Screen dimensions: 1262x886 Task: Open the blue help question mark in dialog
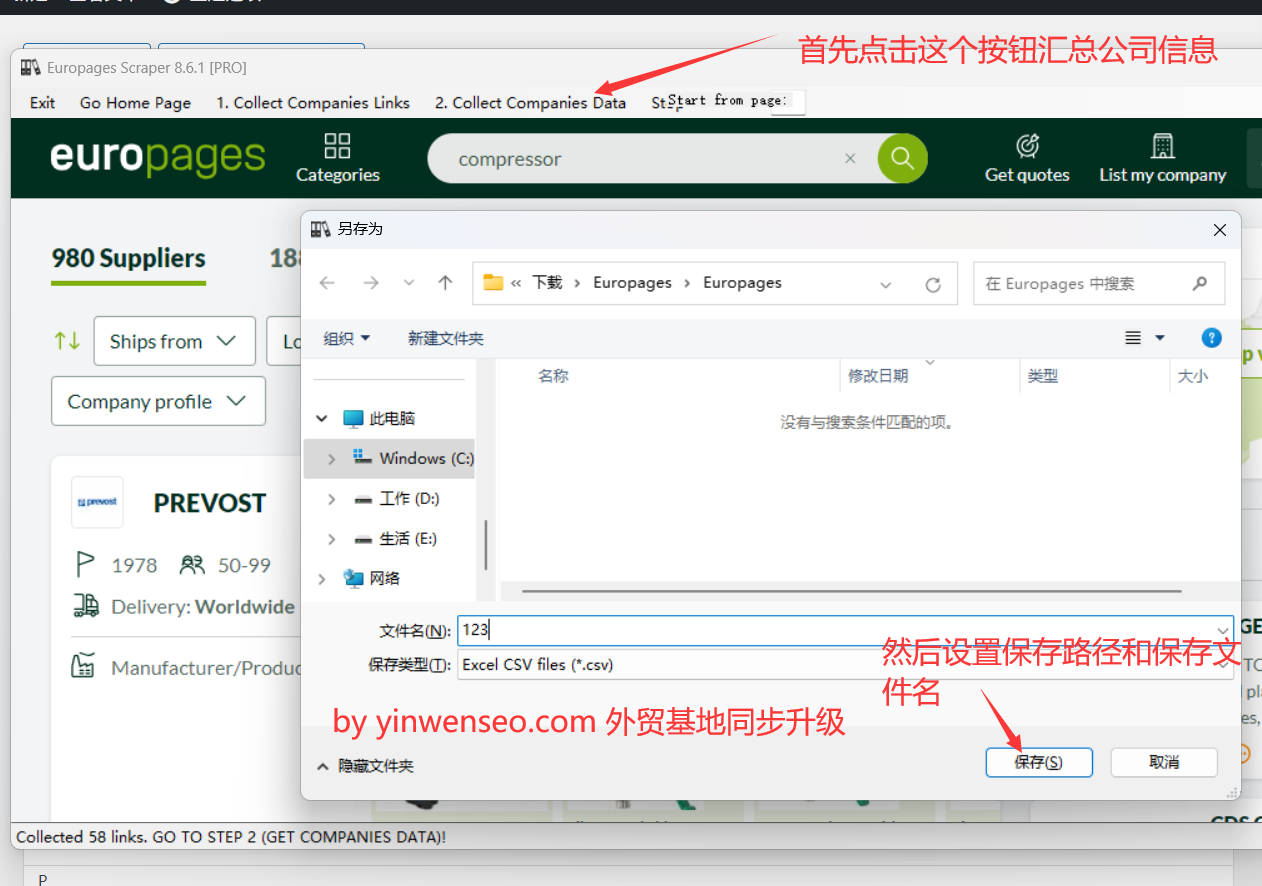(x=1211, y=337)
